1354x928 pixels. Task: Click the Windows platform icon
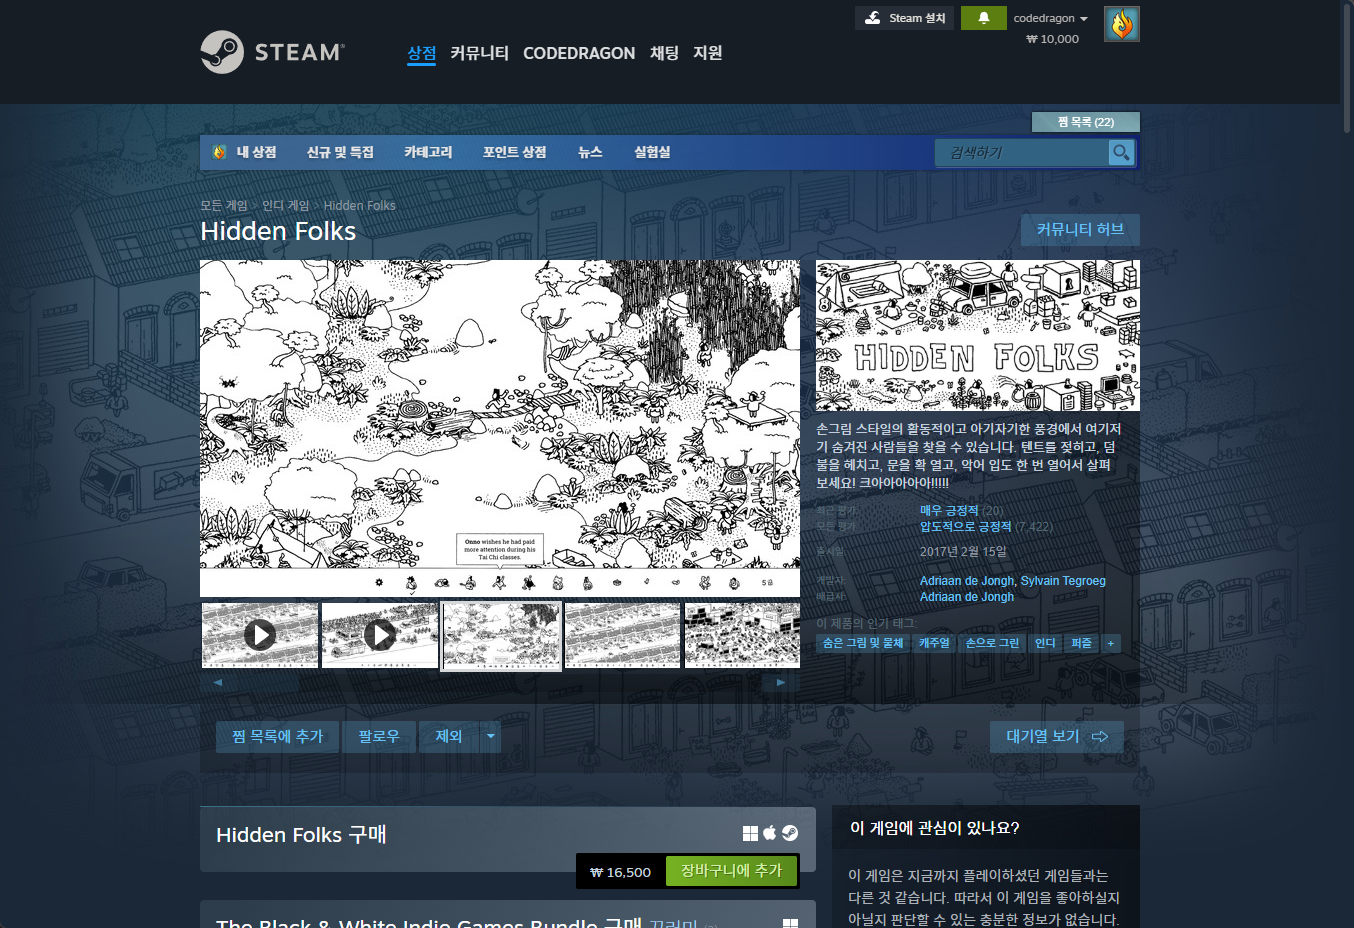click(x=750, y=833)
